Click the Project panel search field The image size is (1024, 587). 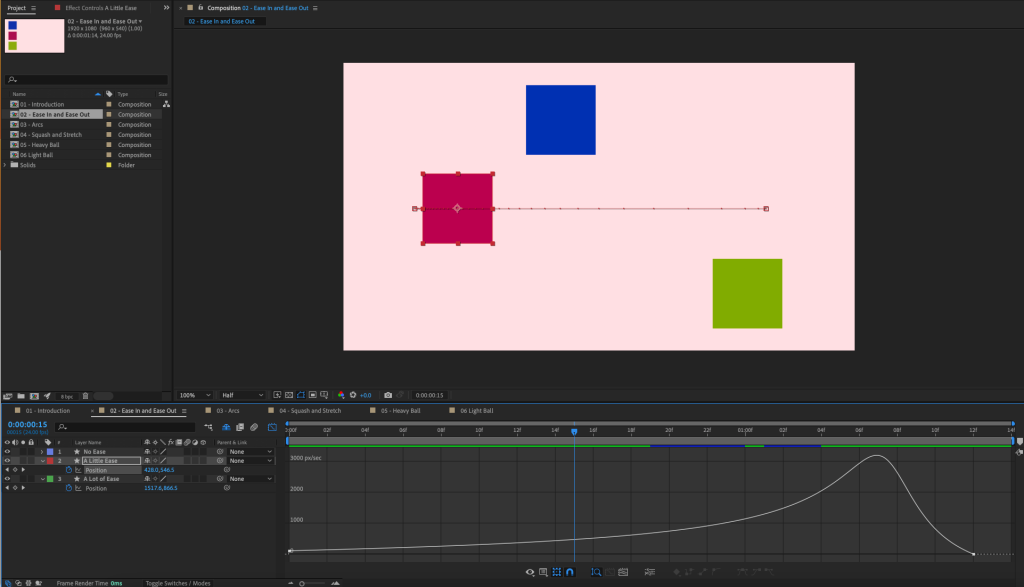(x=86, y=80)
